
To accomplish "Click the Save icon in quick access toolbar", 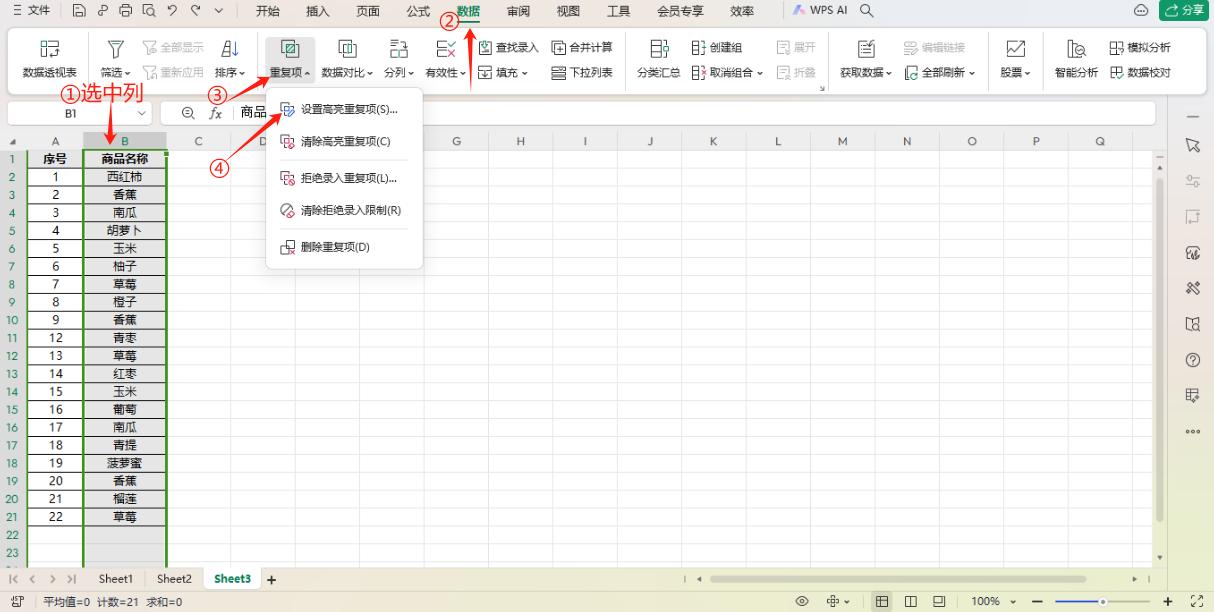I will pos(80,11).
